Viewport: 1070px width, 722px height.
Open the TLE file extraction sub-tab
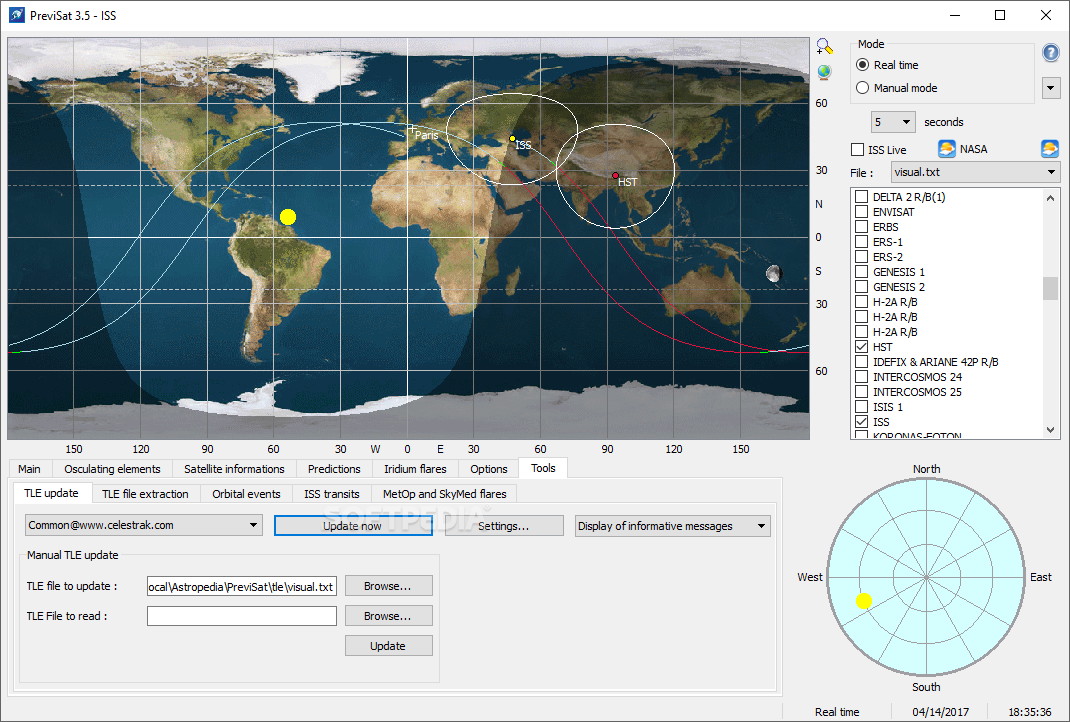tap(145, 493)
